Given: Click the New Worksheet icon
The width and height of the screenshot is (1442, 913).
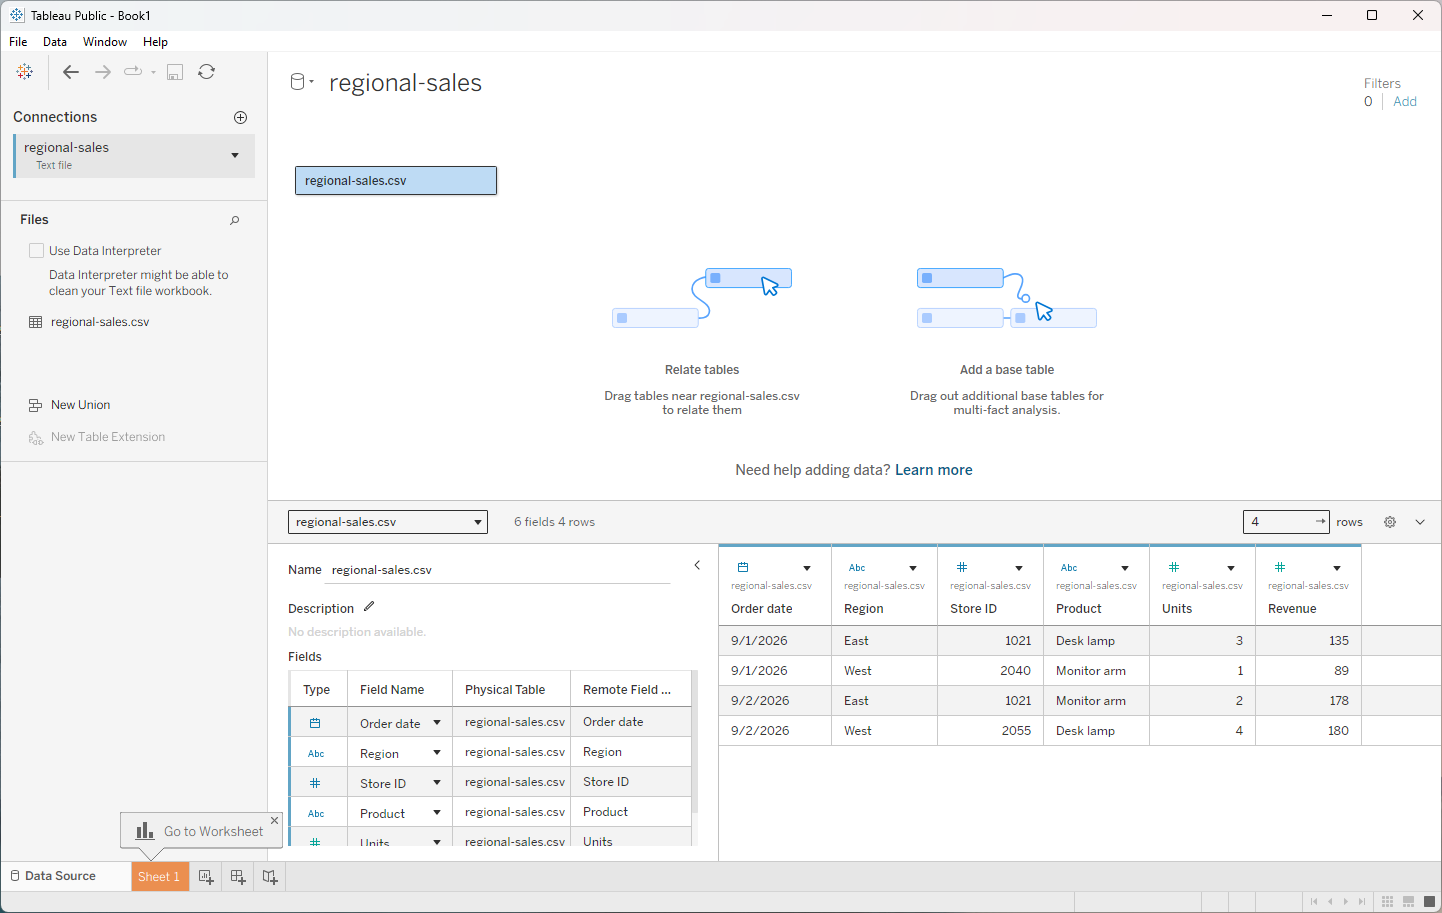Looking at the screenshot, I should 206,877.
